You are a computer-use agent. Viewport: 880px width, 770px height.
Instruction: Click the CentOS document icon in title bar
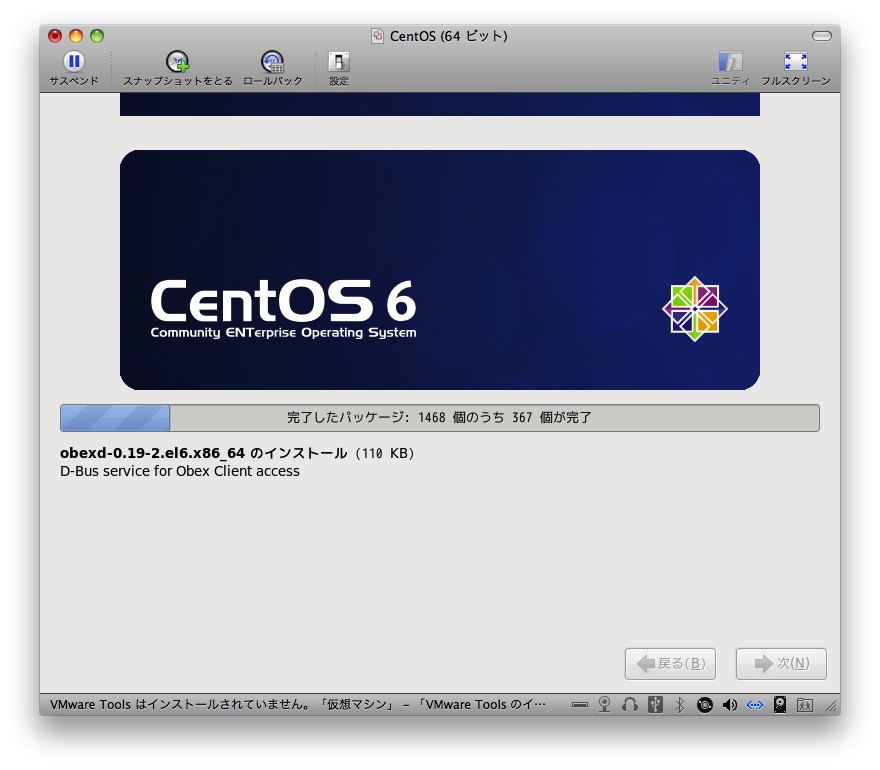[377, 36]
